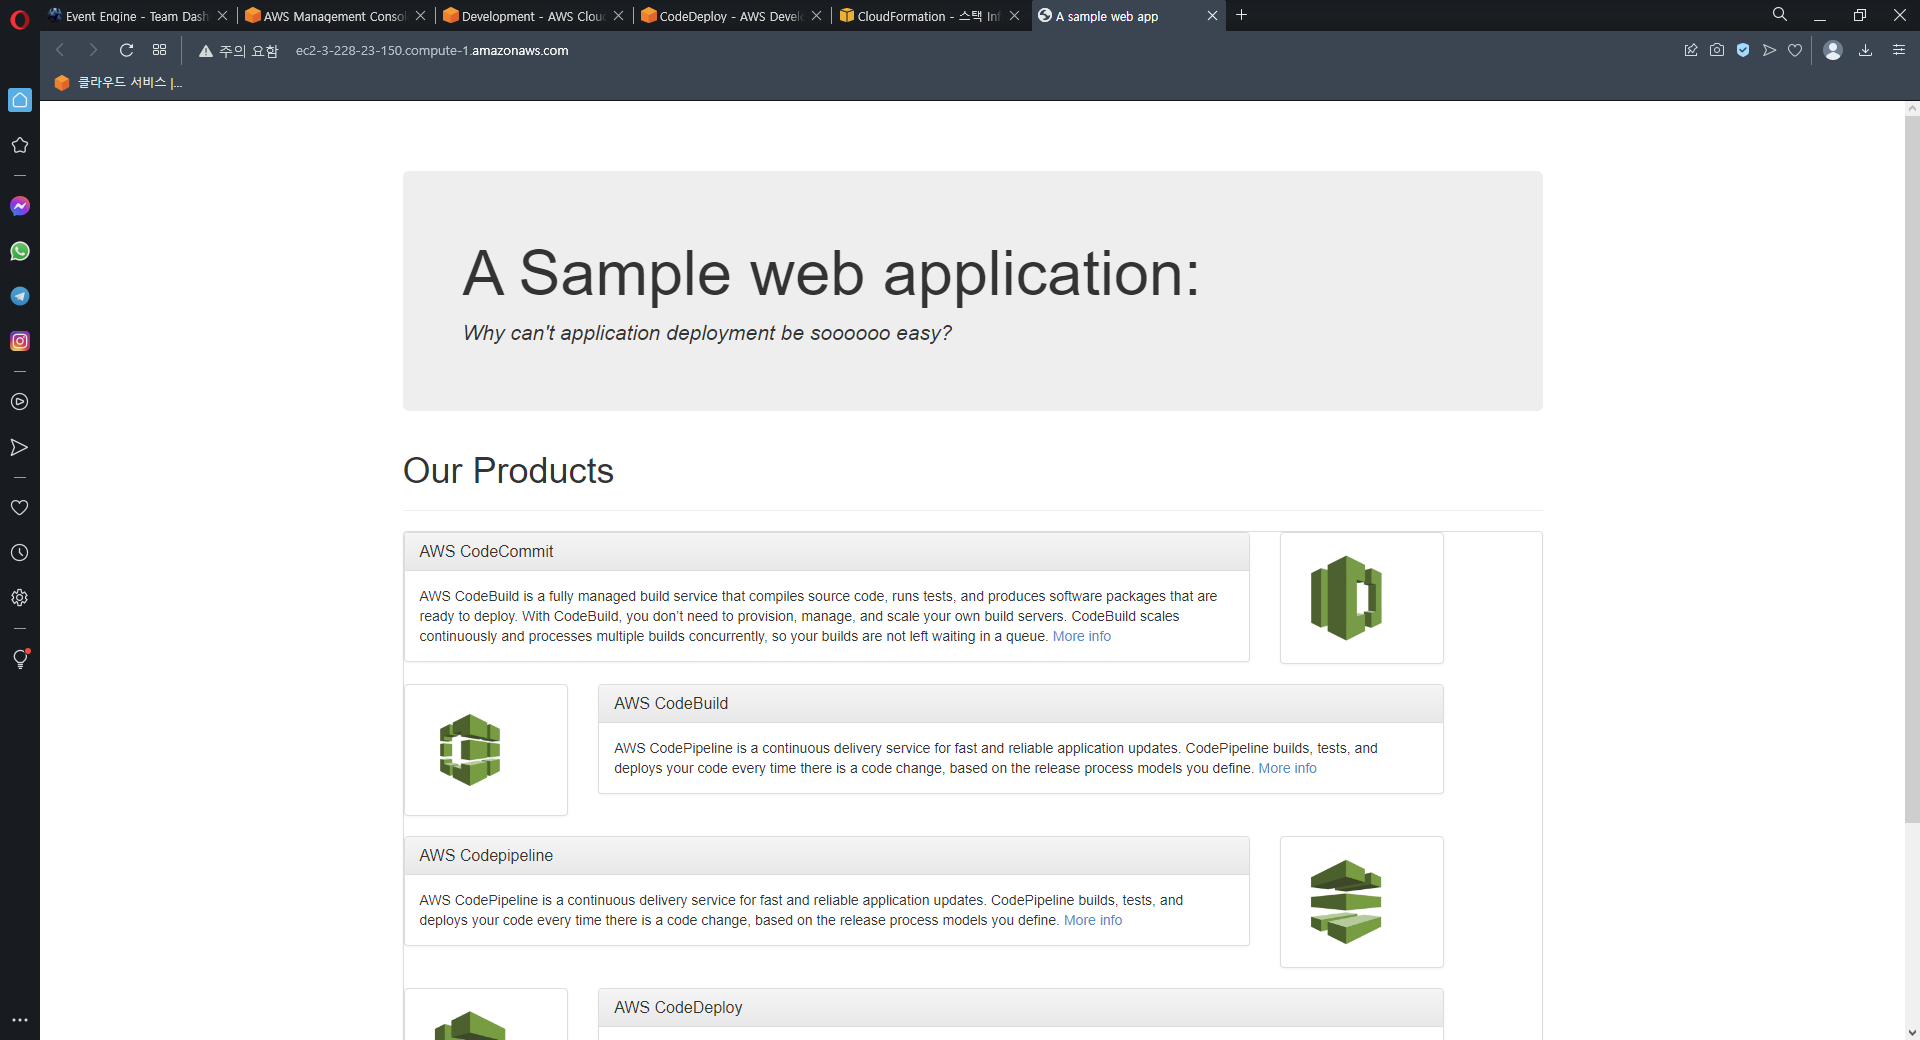The image size is (1920, 1040).
Task: Send page to My Flow from the address bar
Action: pos(1769,50)
